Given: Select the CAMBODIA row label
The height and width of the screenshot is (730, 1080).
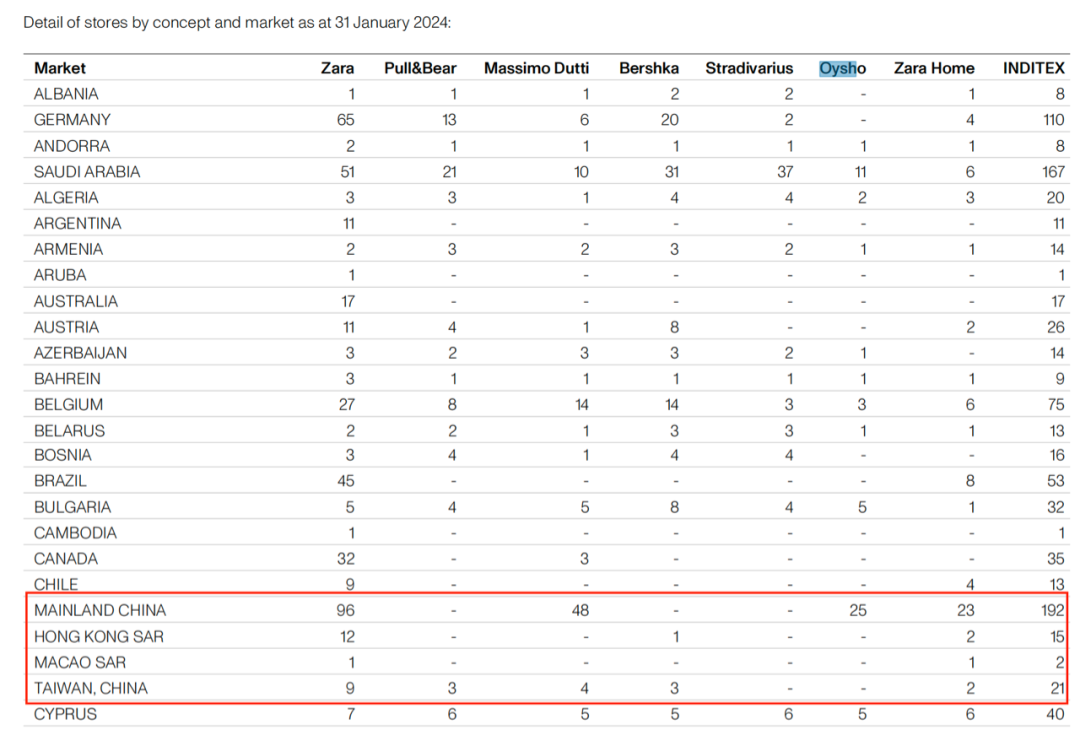Looking at the screenshot, I should [75, 533].
